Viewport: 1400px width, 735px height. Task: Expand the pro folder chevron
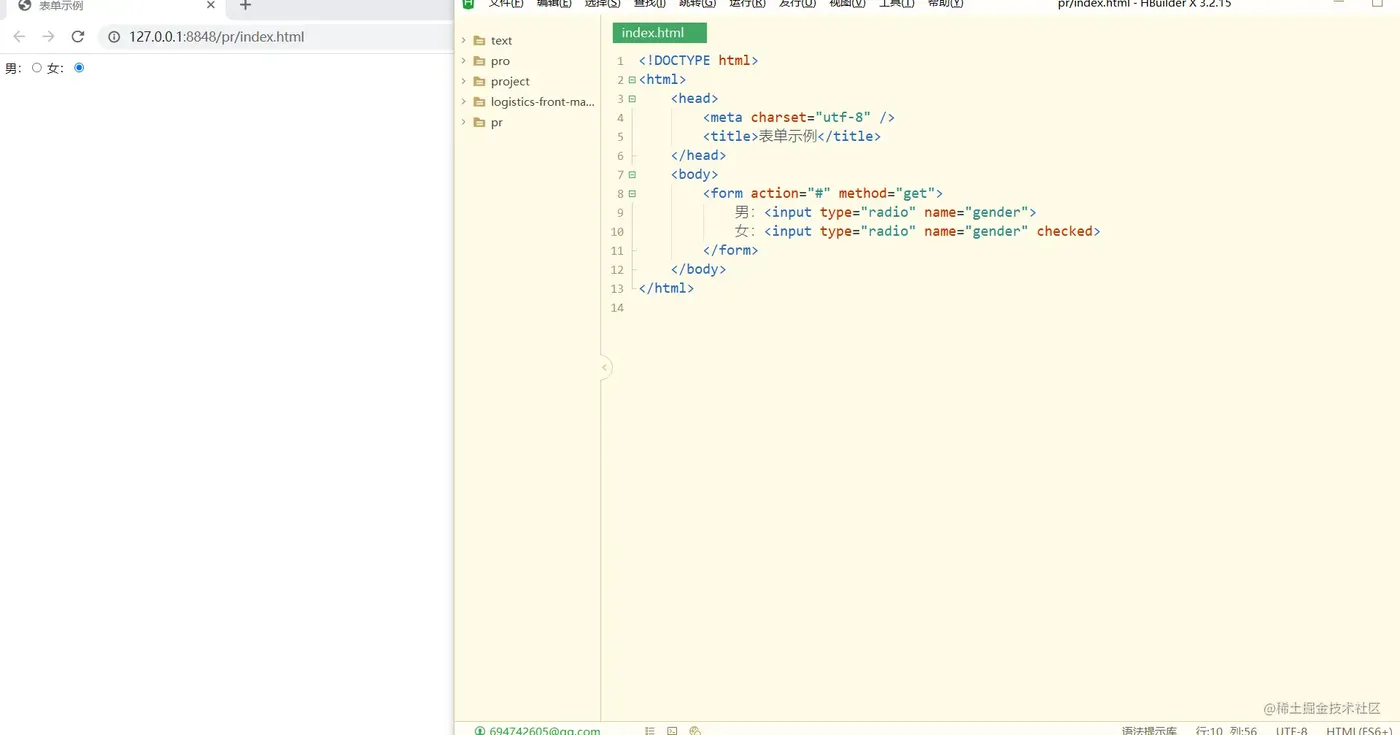(464, 61)
